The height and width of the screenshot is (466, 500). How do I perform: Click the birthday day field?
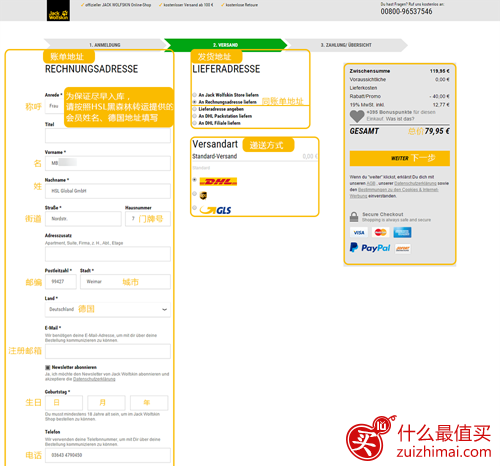coord(64,403)
